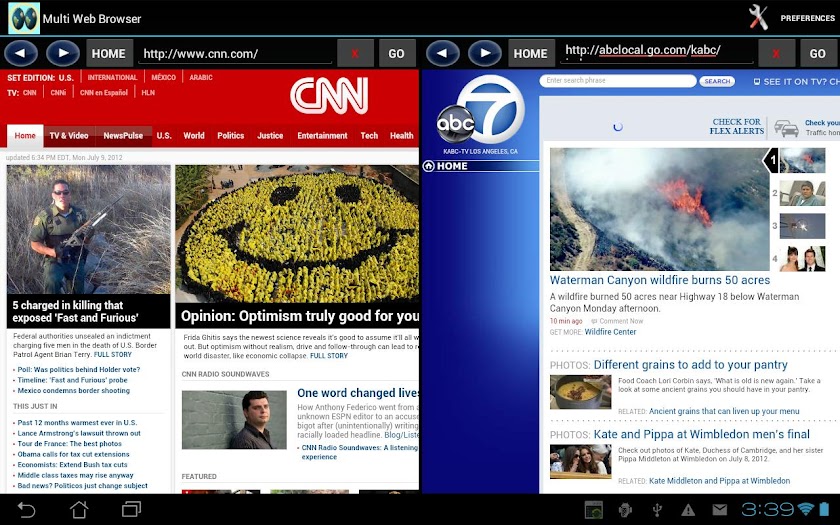
Task: Open 'One word changed lives' headline
Action: coord(358,393)
